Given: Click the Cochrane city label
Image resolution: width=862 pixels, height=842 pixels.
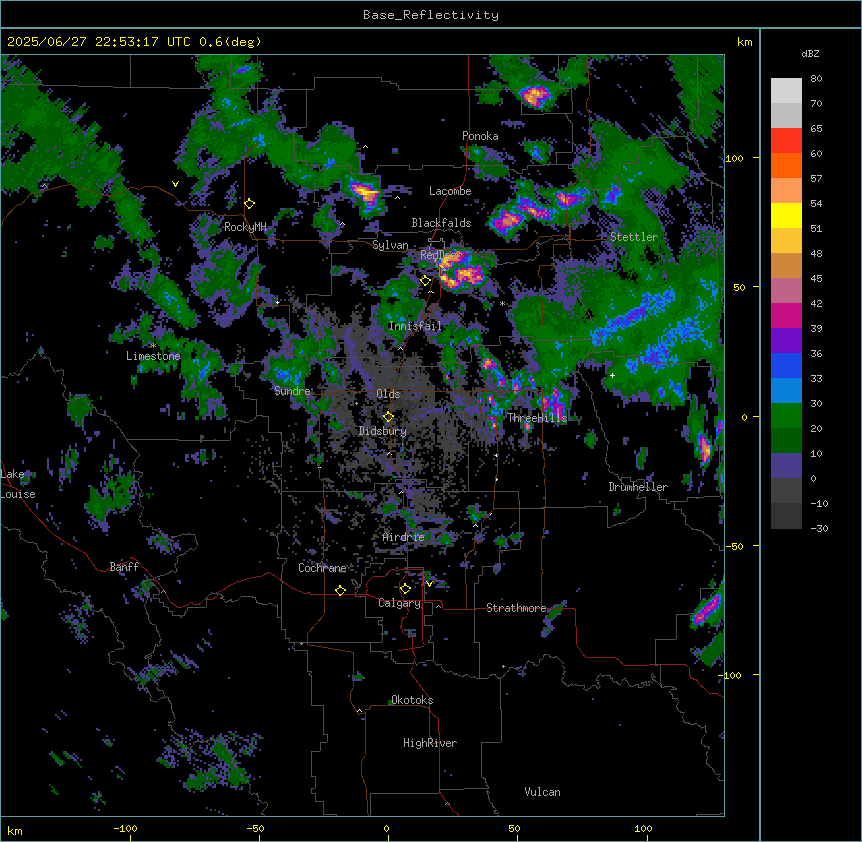Looking at the screenshot, I should point(322,568).
